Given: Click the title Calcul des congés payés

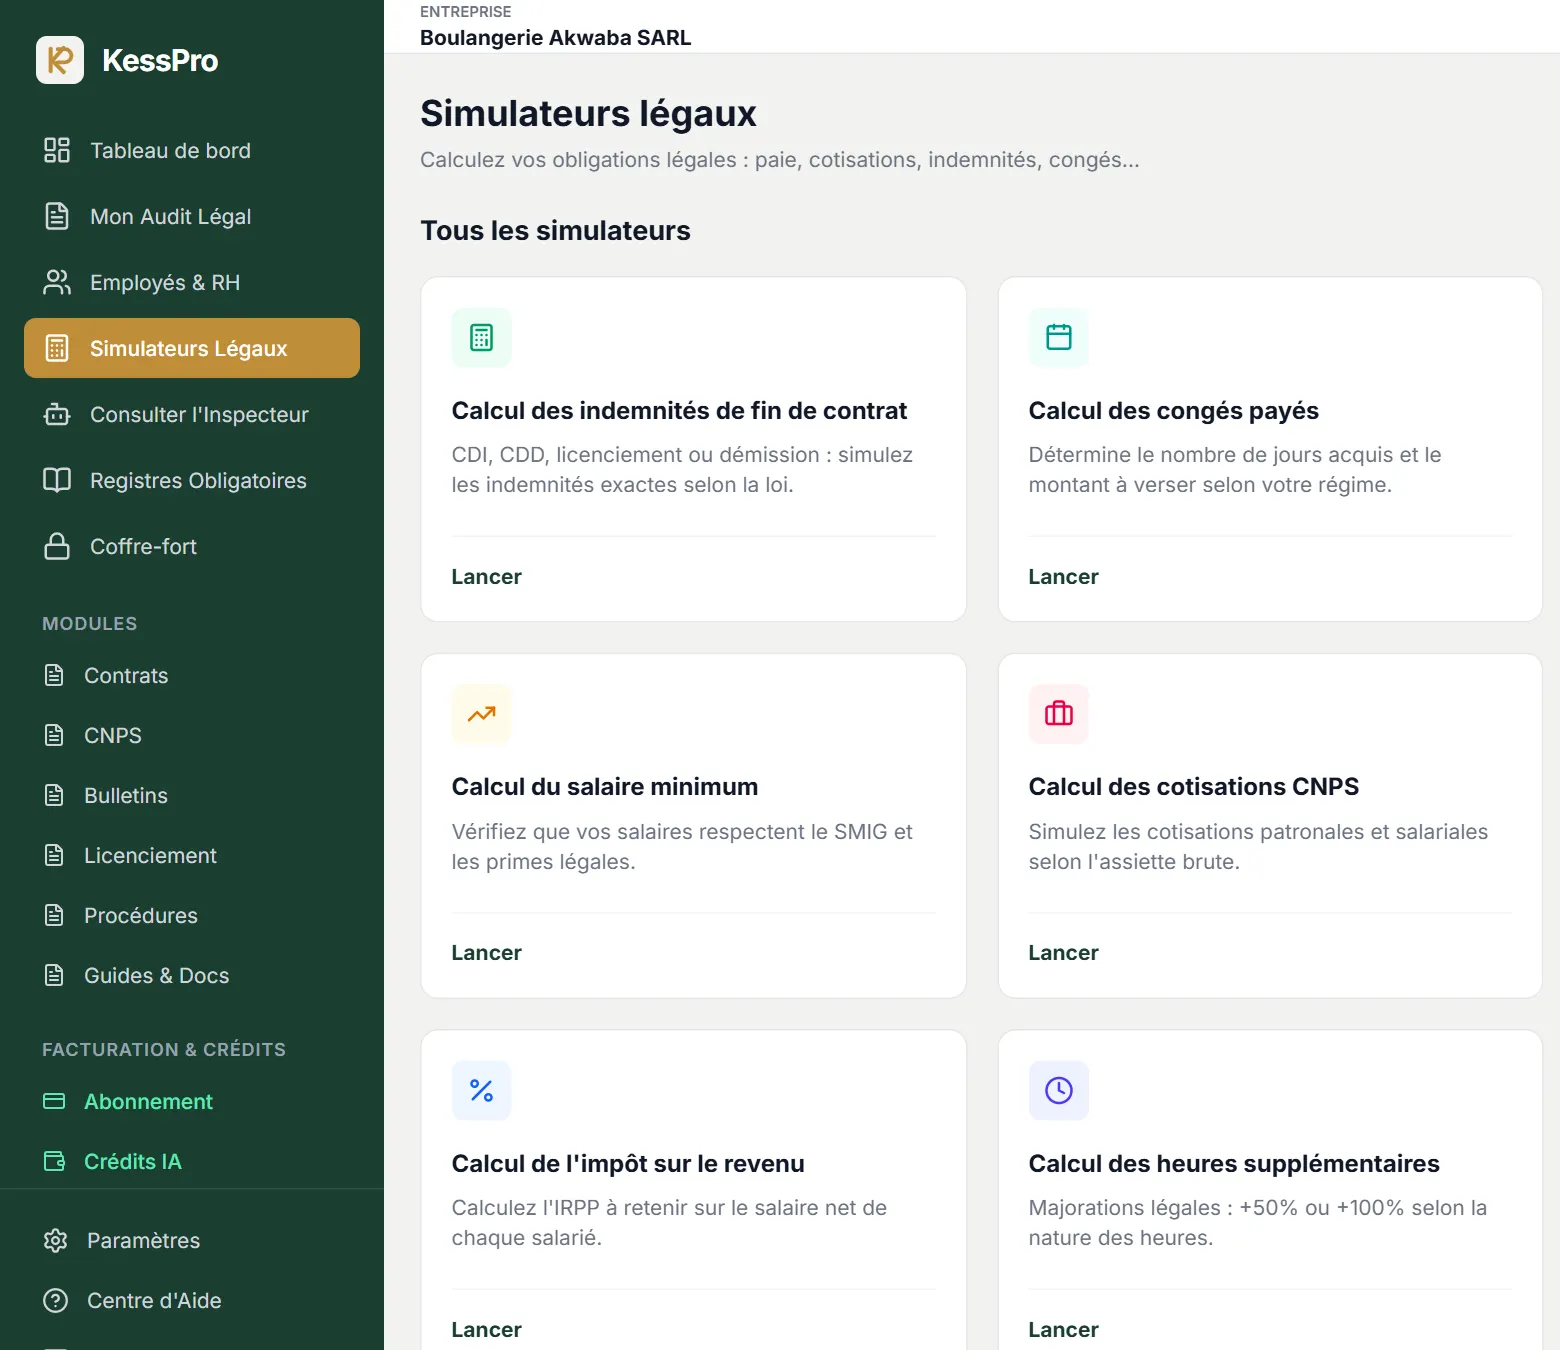Looking at the screenshot, I should [1173, 411].
